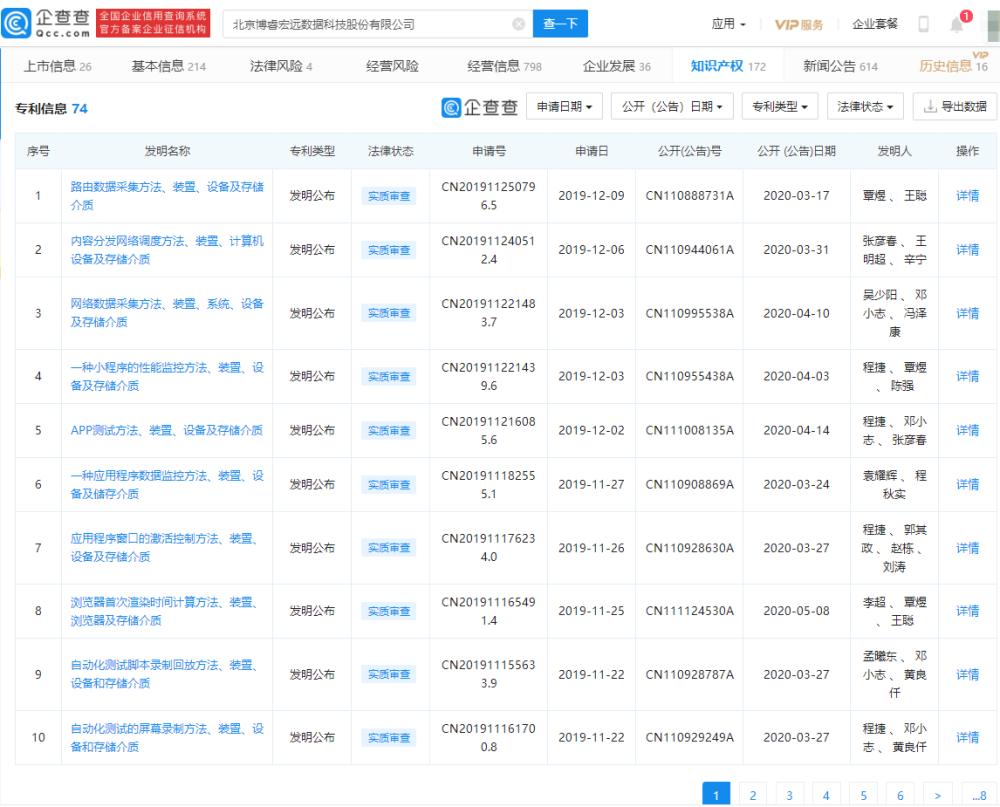Image resolution: width=1000 pixels, height=807 pixels.
Task: Switch to the 经营信息 tab
Action: click(x=504, y=66)
